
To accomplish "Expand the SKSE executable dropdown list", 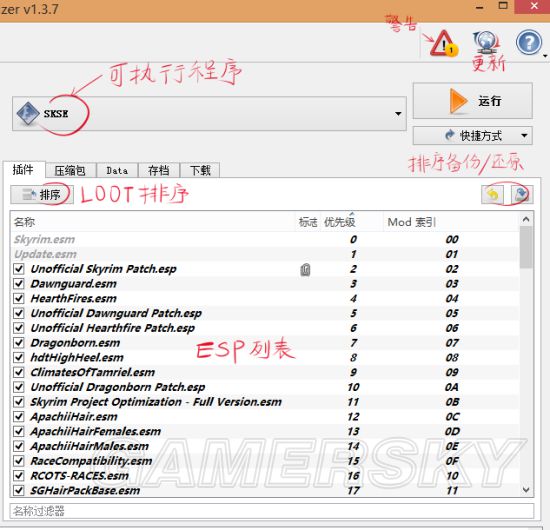I will 398,114.
